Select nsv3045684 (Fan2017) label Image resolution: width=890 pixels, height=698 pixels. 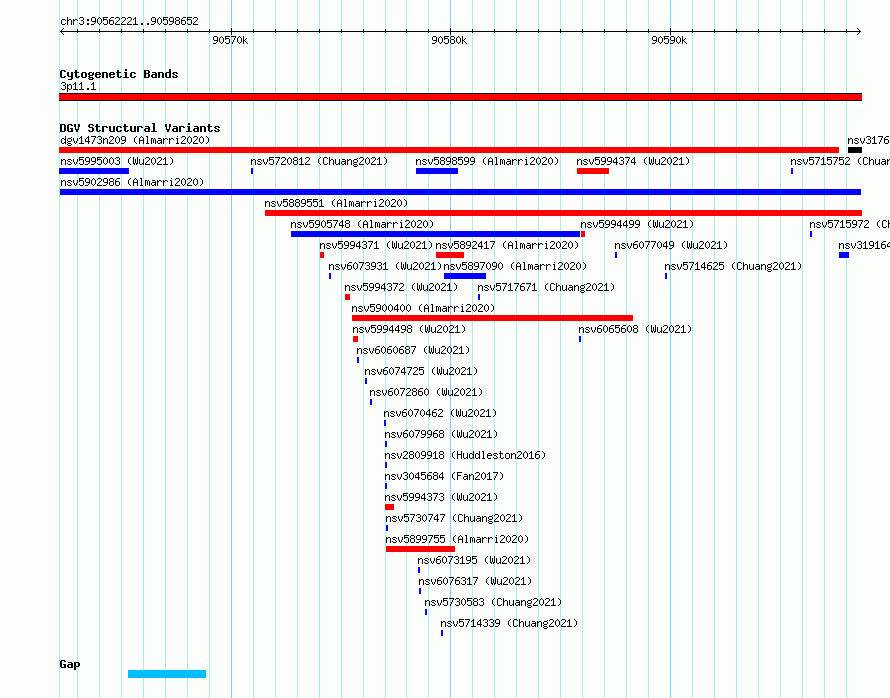tap(444, 476)
